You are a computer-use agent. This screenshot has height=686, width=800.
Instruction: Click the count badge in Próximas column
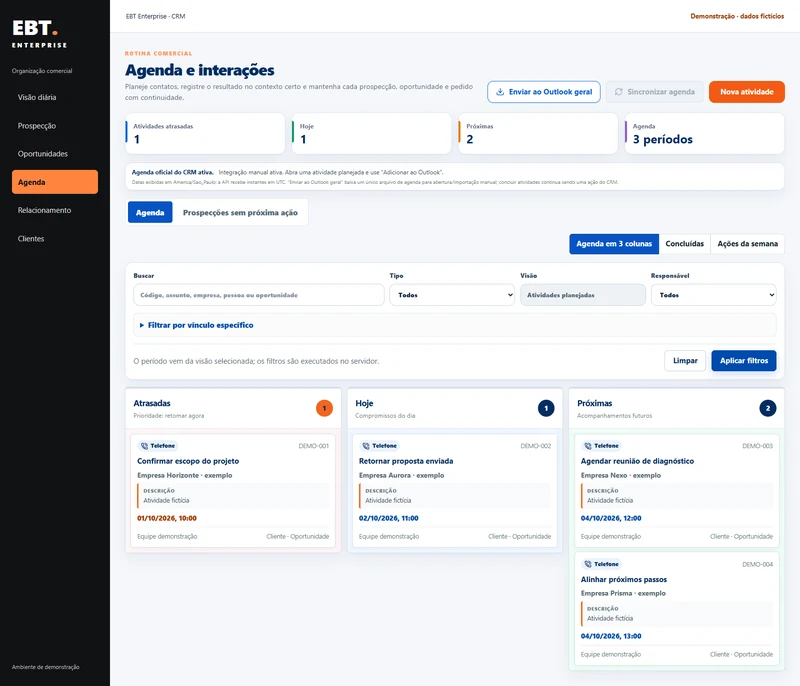coord(768,408)
